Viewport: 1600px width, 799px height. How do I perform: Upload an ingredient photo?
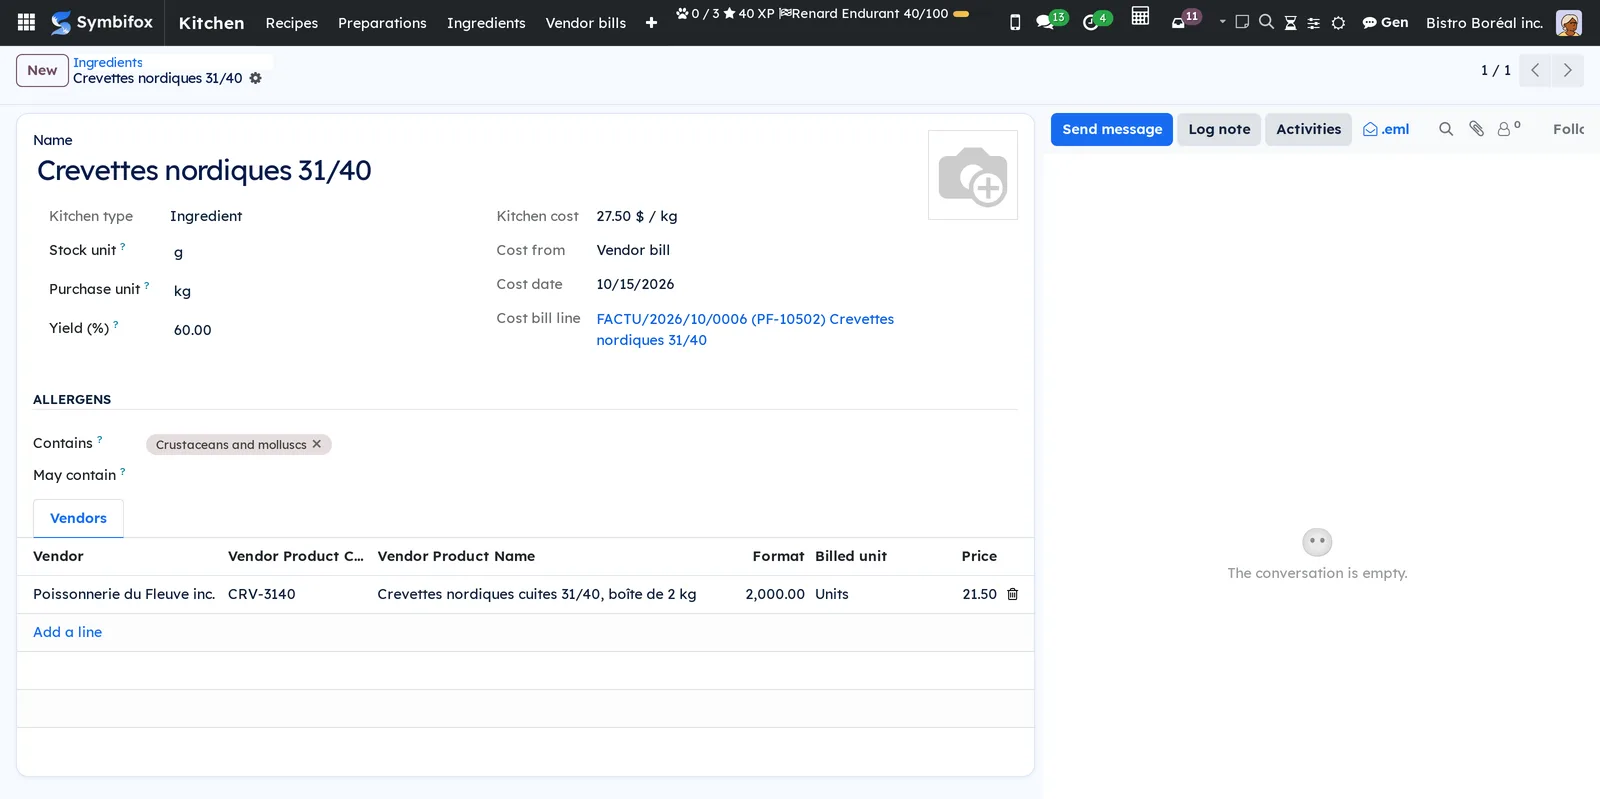(x=973, y=175)
